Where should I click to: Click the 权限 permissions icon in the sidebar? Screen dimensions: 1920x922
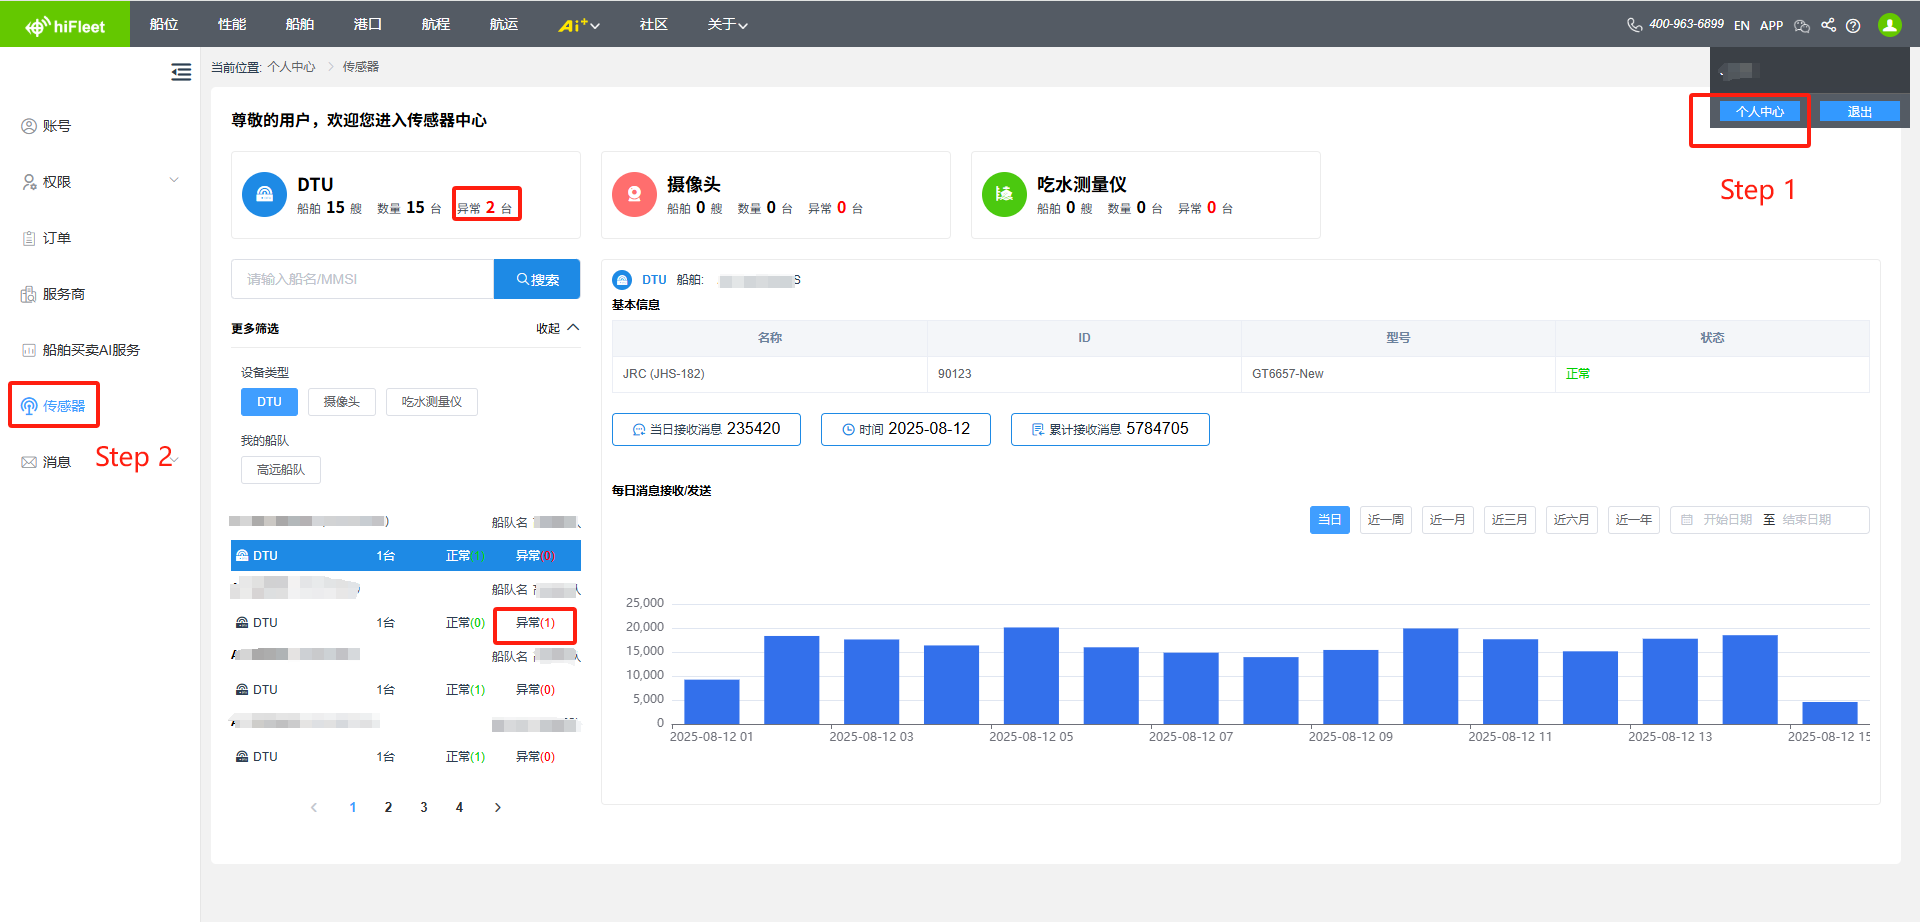tap(29, 182)
